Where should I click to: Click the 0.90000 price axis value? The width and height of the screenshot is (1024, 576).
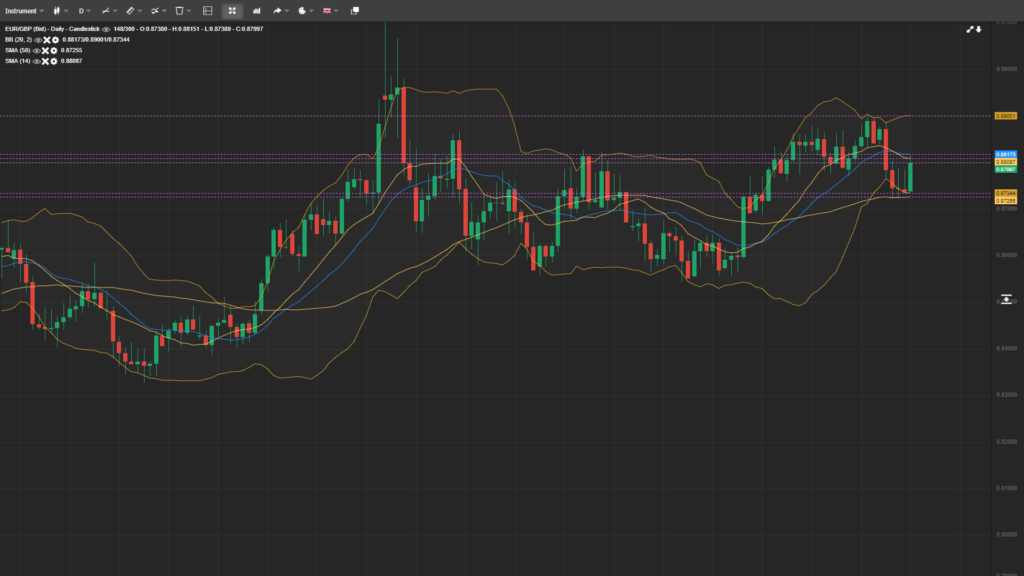(x=1006, y=69)
